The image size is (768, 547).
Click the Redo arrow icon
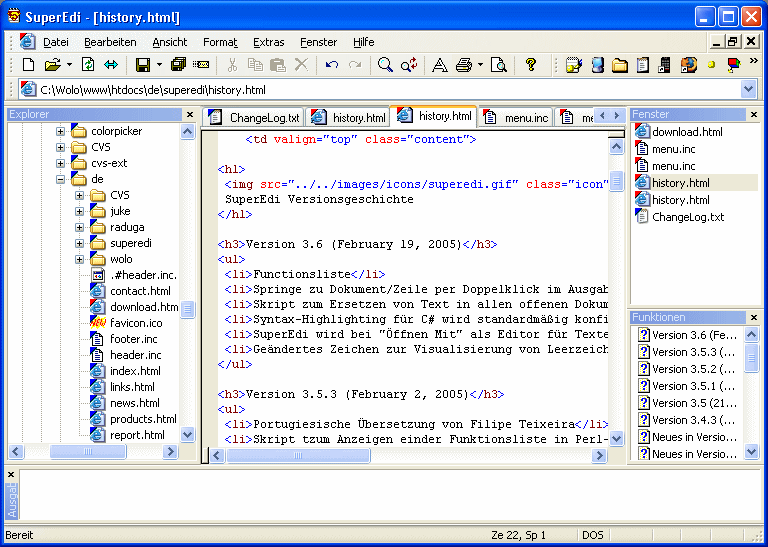[x=355, y=65]
